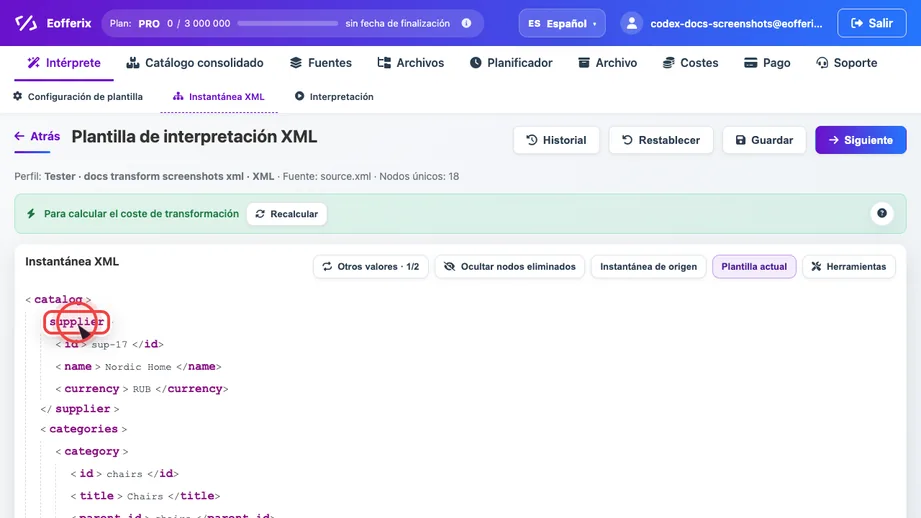The image size is (921, 518).
Task: Switch to the Fuentes tab
Action: pos(321,63)
